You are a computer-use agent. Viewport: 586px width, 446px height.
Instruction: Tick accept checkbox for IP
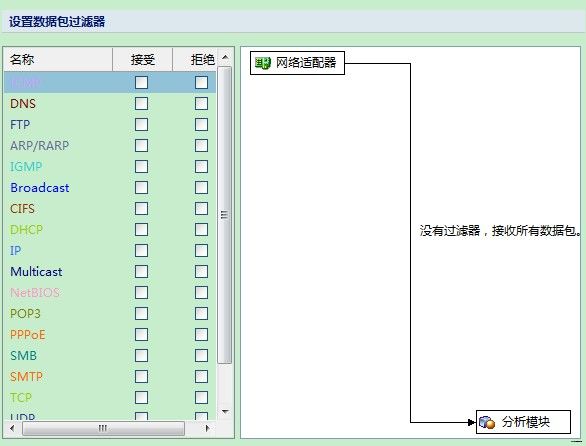[x=141, y=250]
